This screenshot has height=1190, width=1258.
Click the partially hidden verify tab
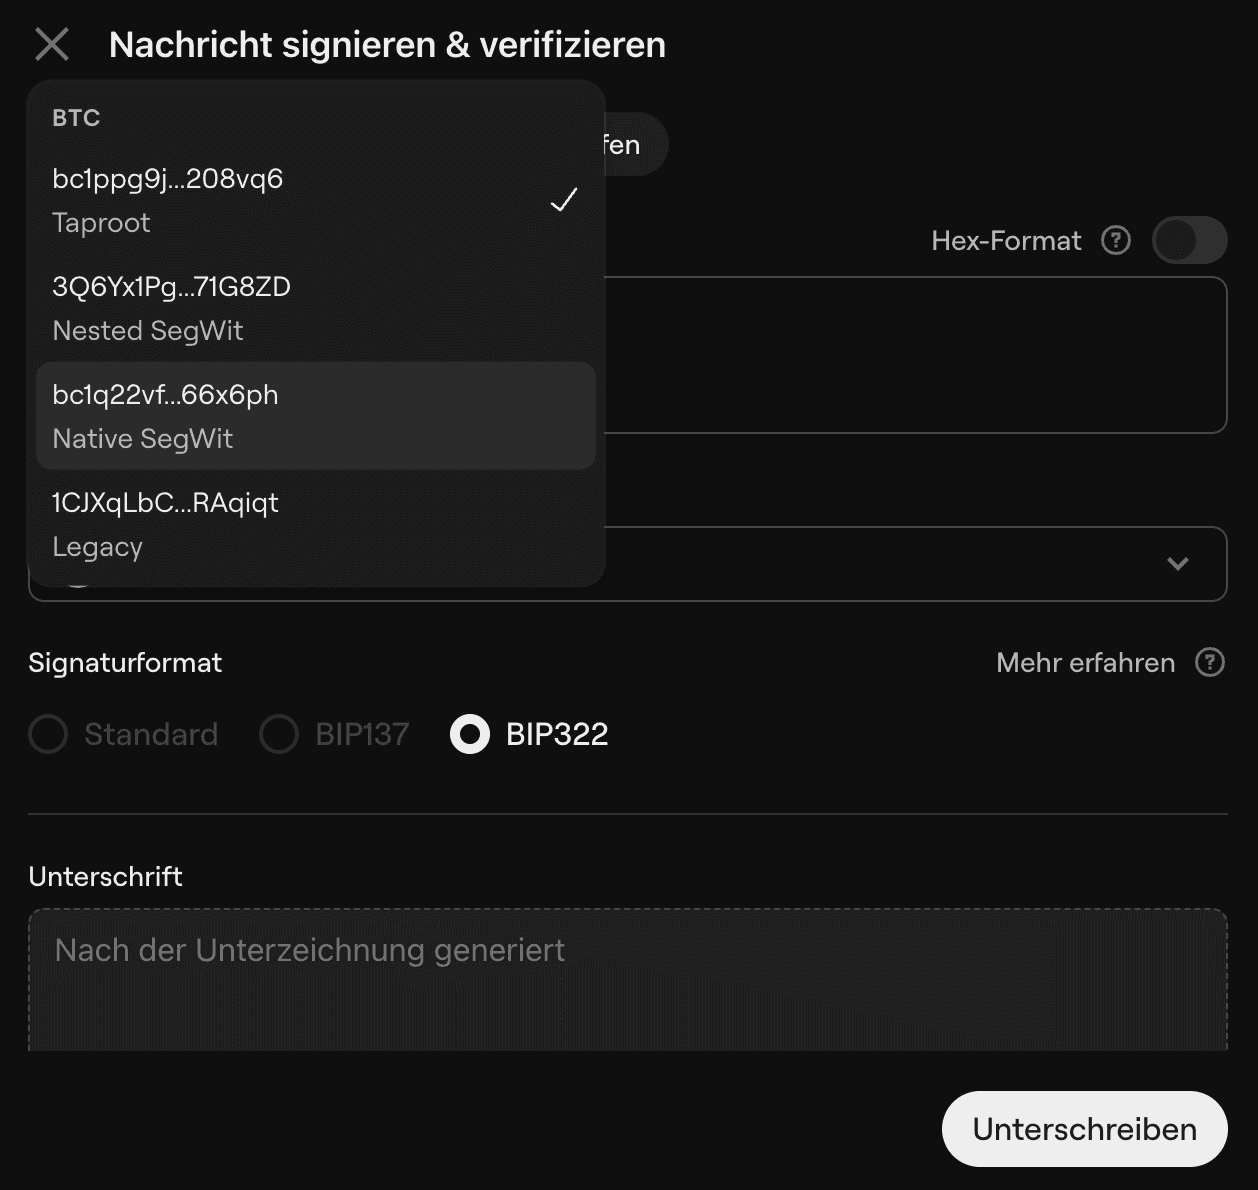click(x=635, y=145)
